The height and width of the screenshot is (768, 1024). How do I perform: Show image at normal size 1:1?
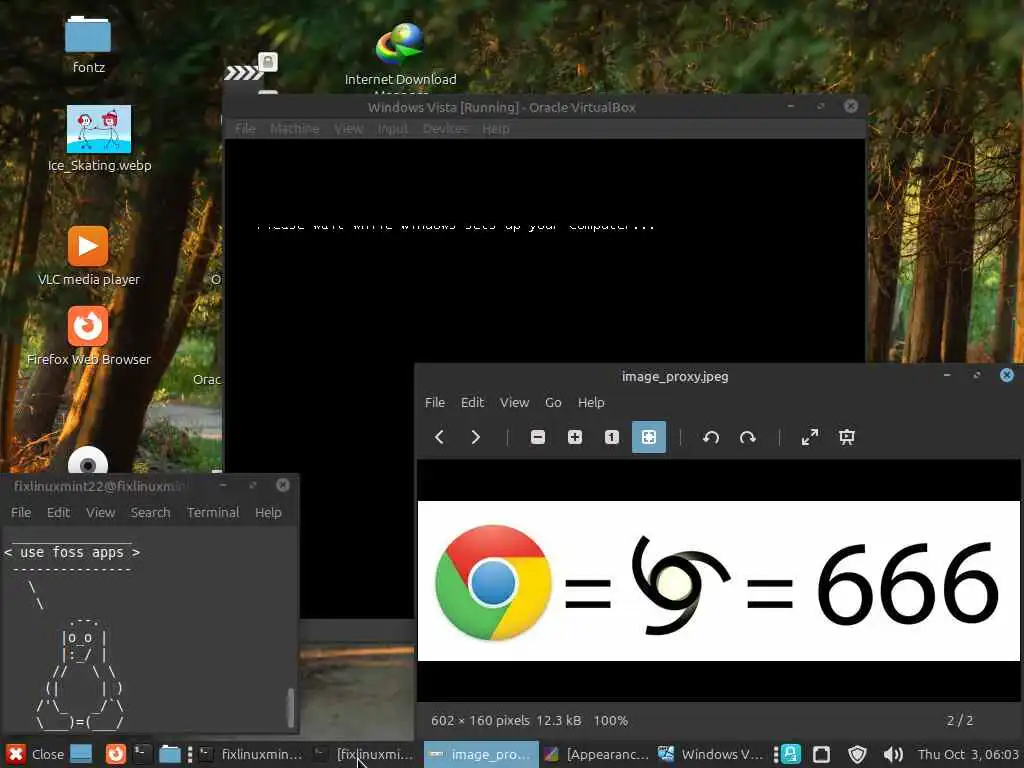[611, 437]
